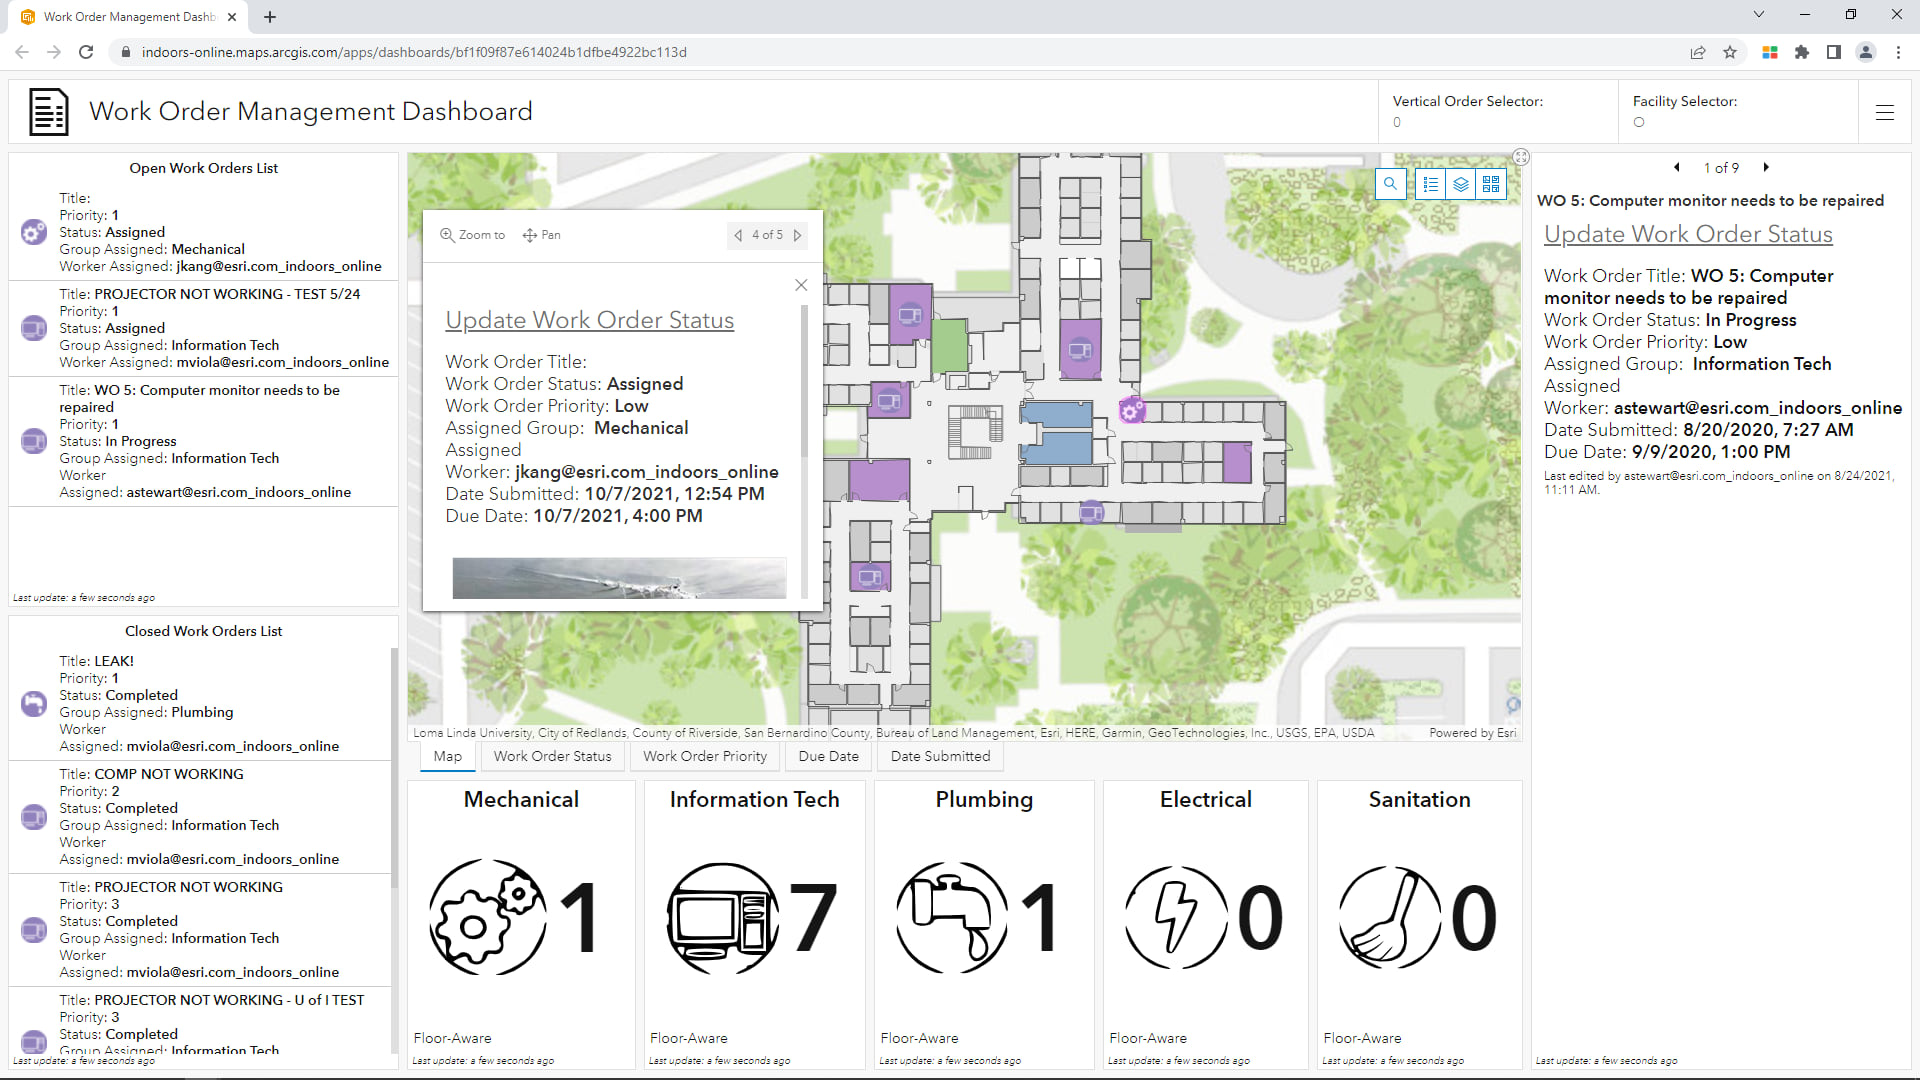This screenshot has width=1920, height=1080.
Task: Open the map legend panel
Action: (x=1431, y=184)
